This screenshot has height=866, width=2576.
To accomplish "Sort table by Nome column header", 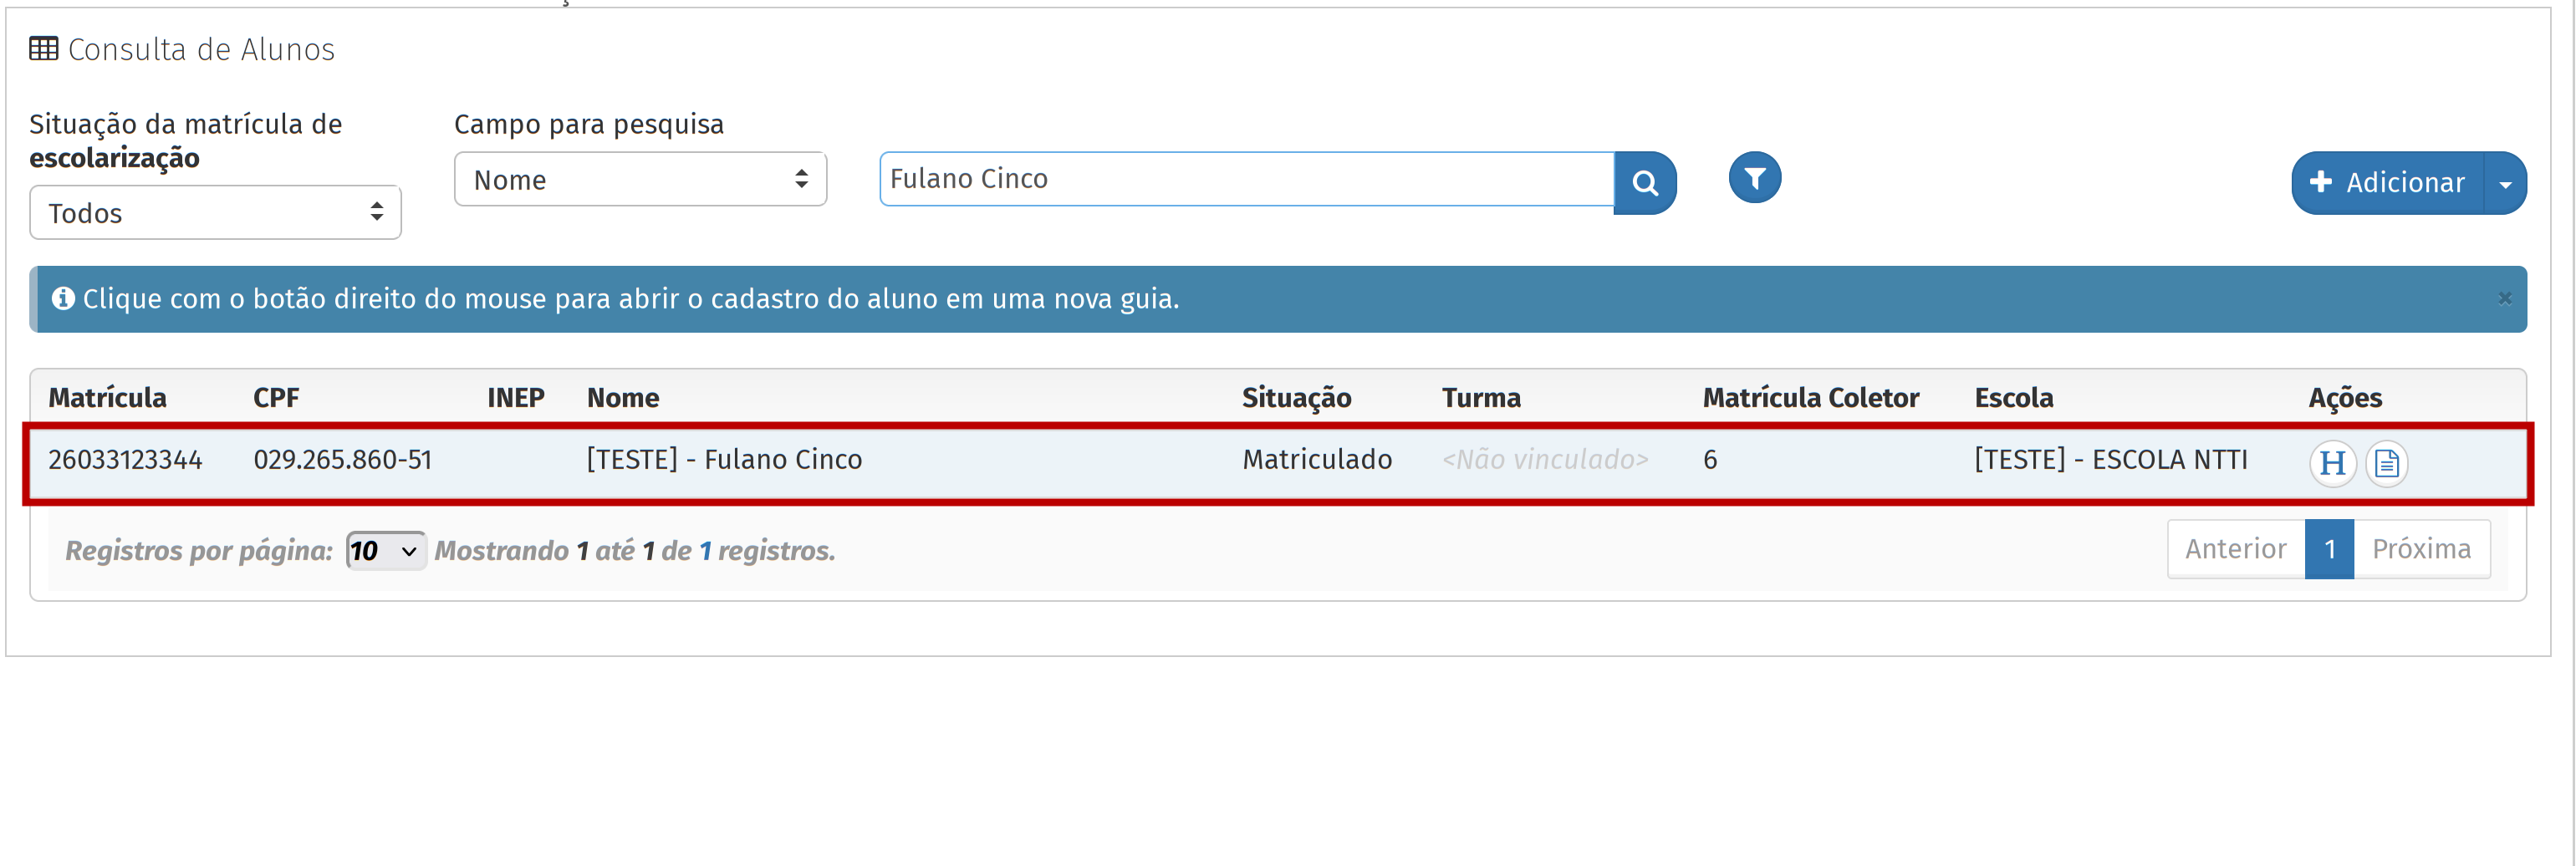I will (623, 397).
